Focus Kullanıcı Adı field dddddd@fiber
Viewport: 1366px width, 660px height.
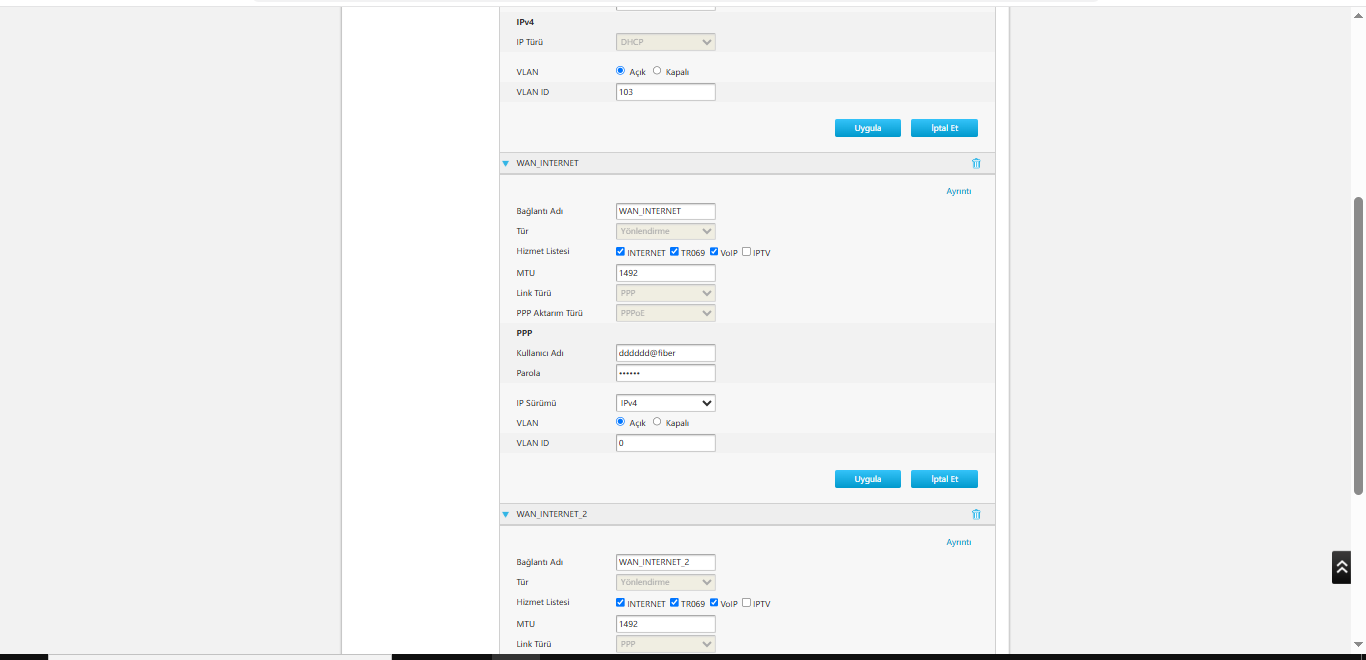(666, 353)
